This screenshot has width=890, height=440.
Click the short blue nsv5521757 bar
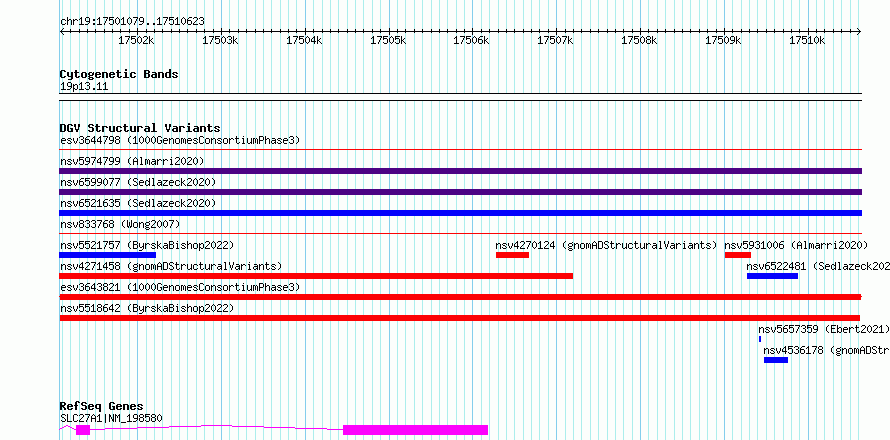(x=107, y=255)
